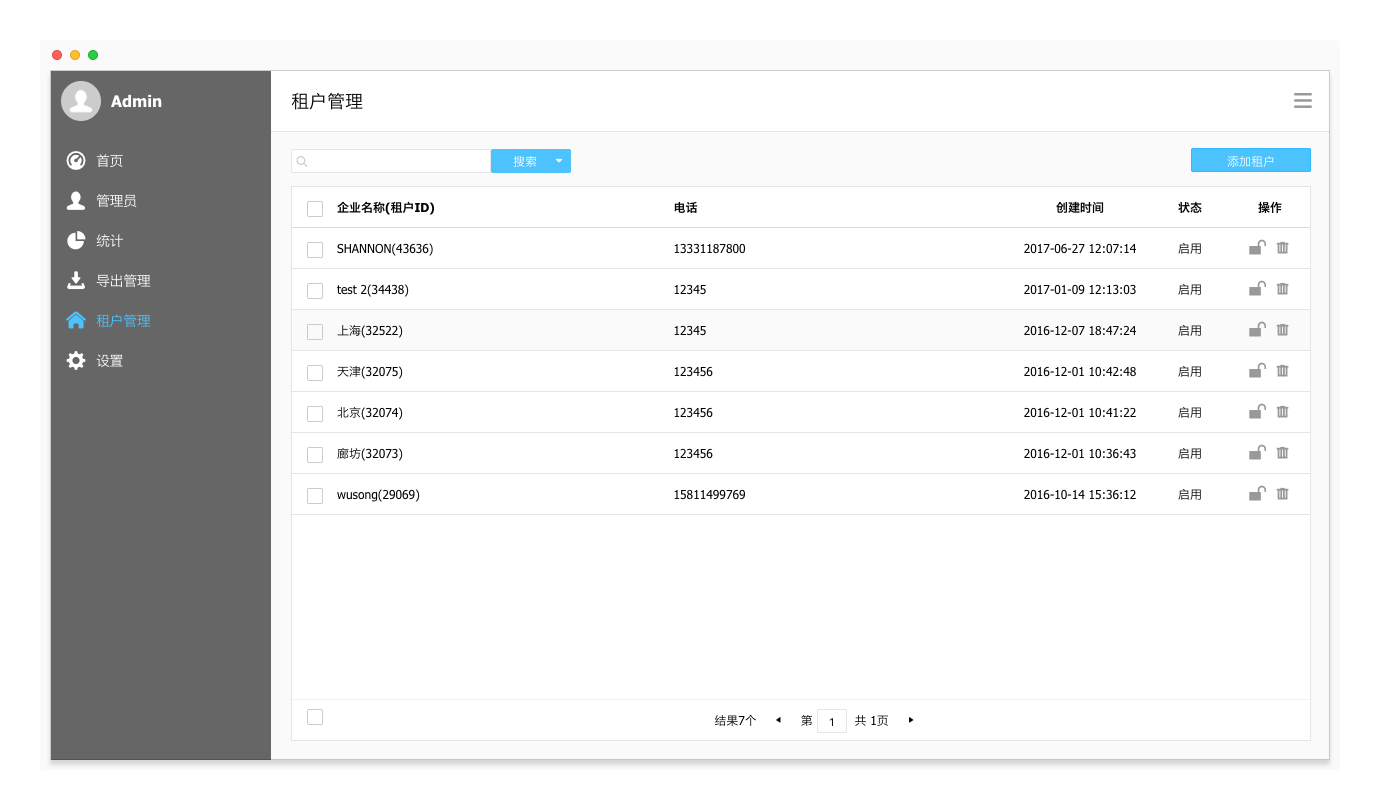1380x810 pixels.
Task: Click the page number input box
Action: click(x=832, y=721)
